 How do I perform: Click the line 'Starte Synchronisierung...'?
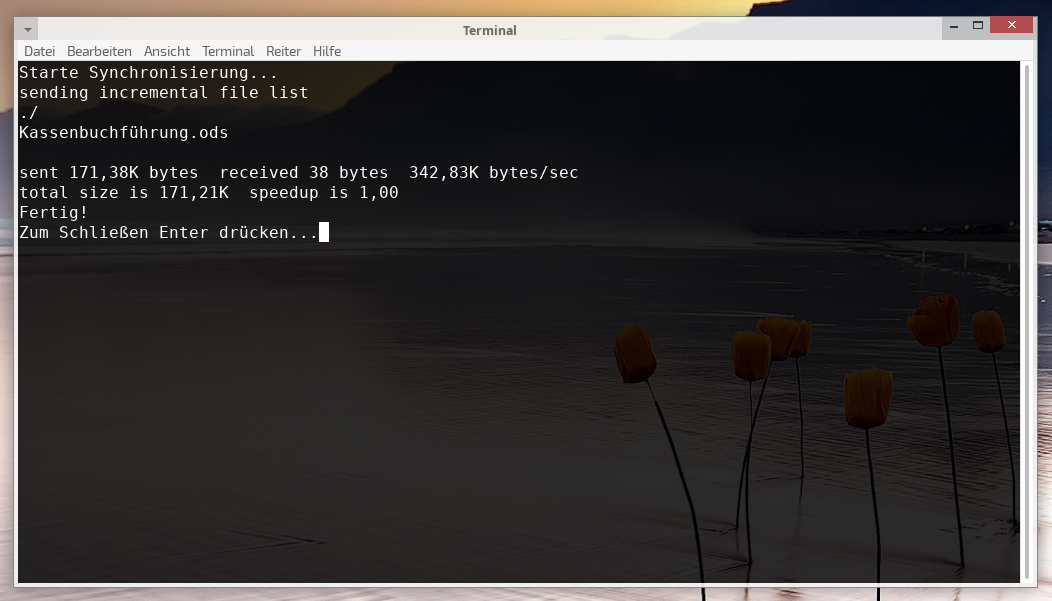[x=148, y=72]
